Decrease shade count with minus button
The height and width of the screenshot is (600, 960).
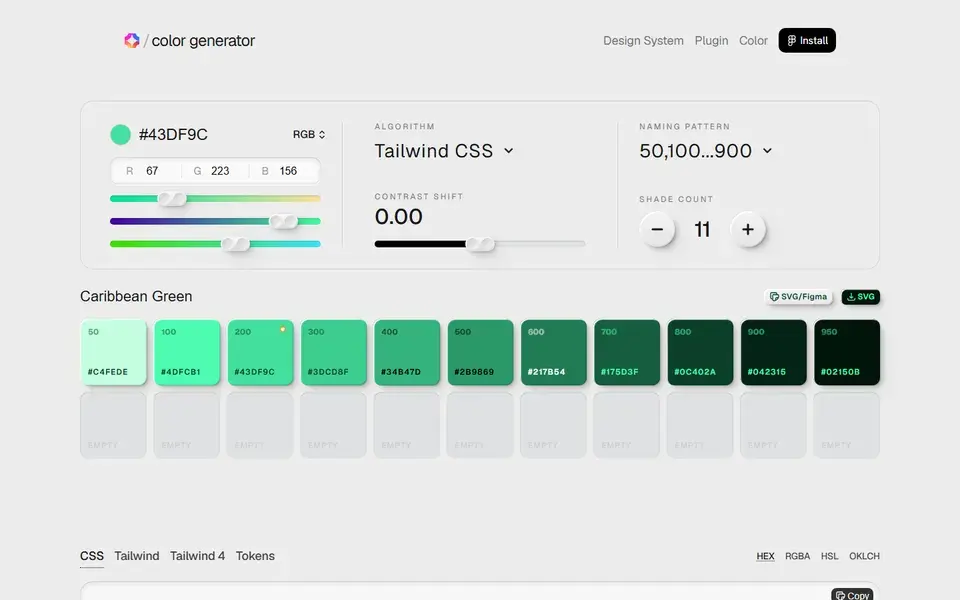[657, 229]
